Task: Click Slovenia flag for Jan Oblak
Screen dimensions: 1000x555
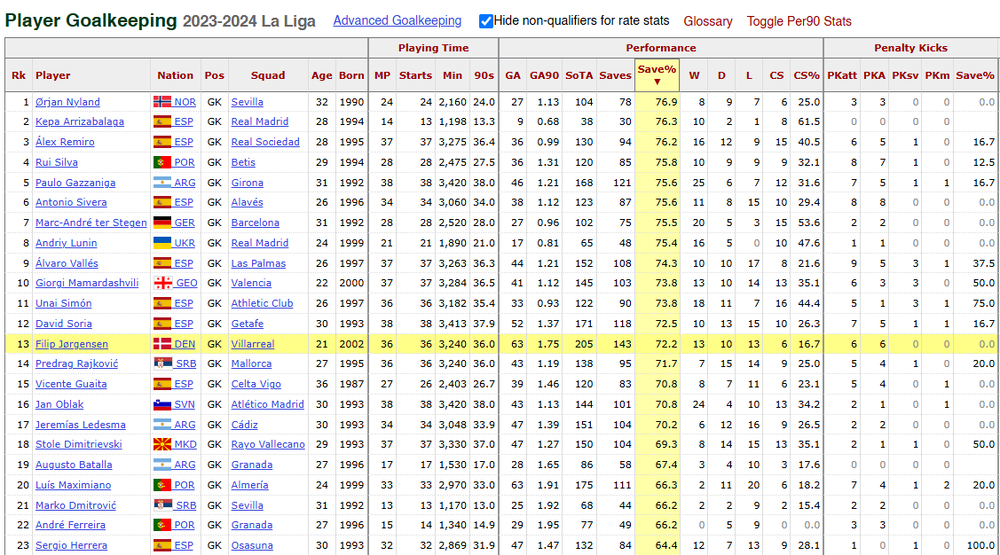Action: (162, 404)
